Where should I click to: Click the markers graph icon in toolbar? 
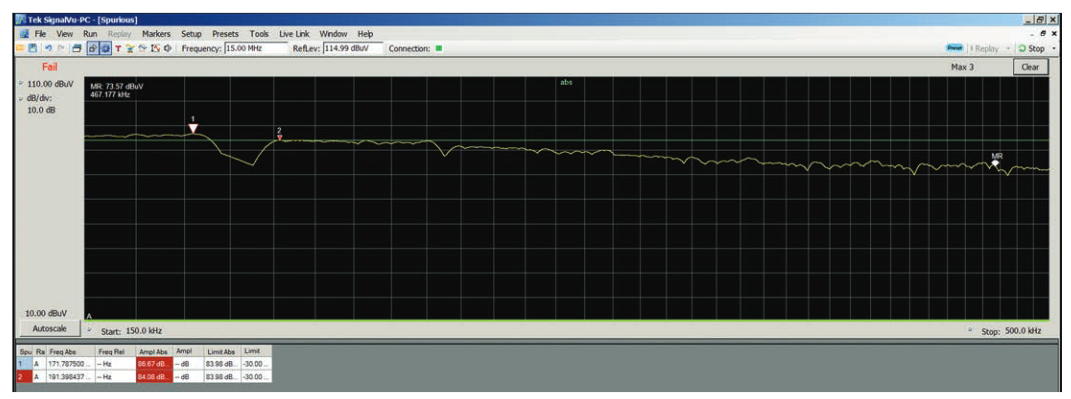156,49
